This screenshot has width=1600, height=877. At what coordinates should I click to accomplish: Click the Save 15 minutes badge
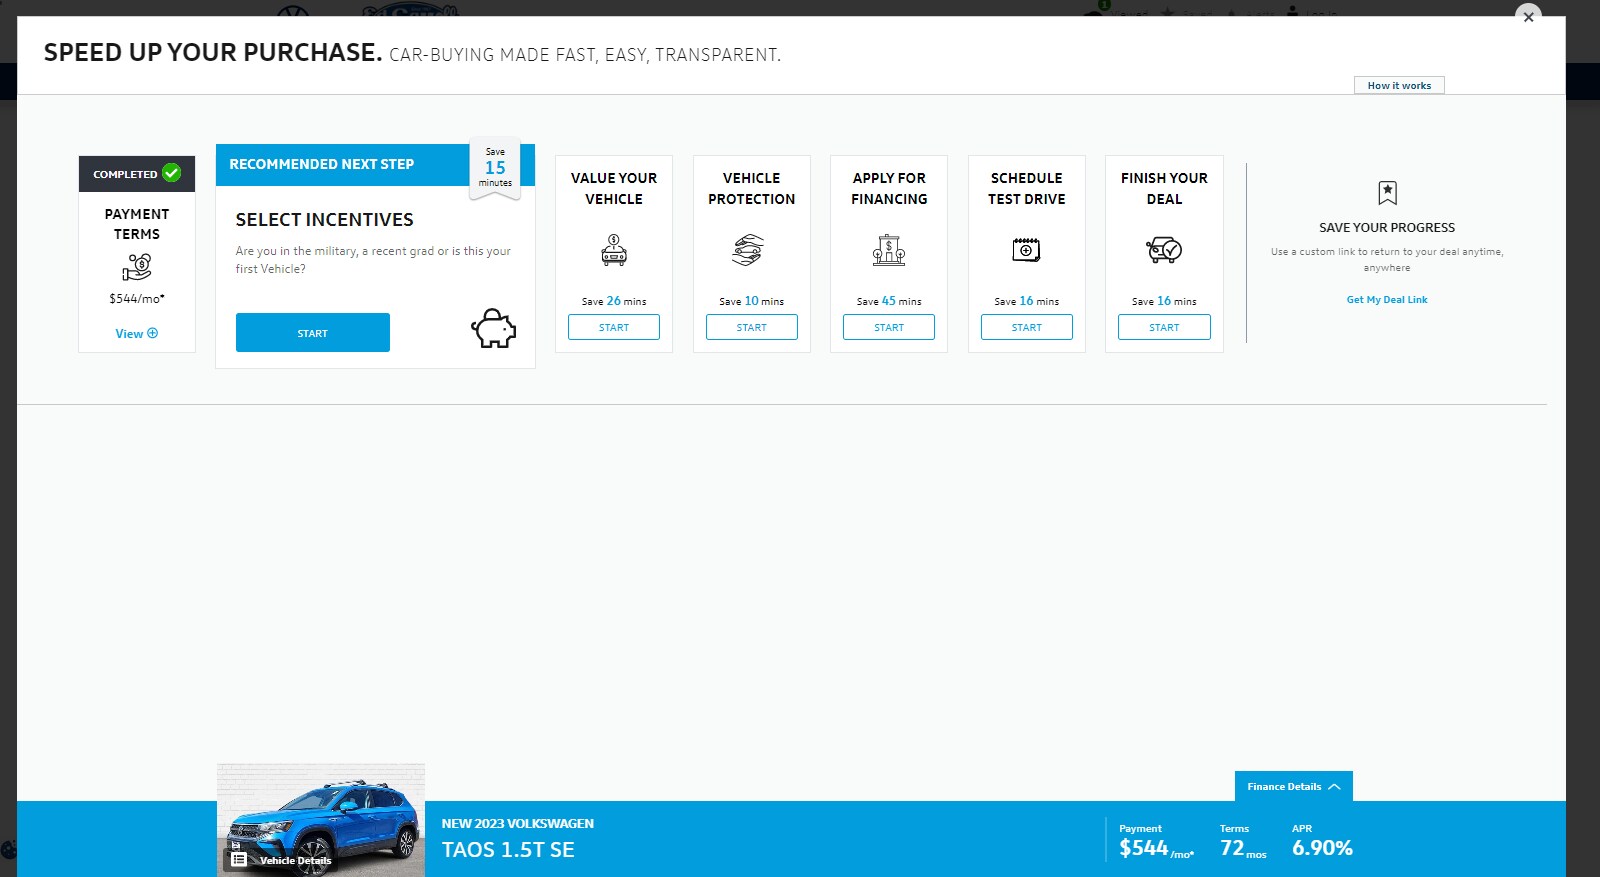point(495,167)
